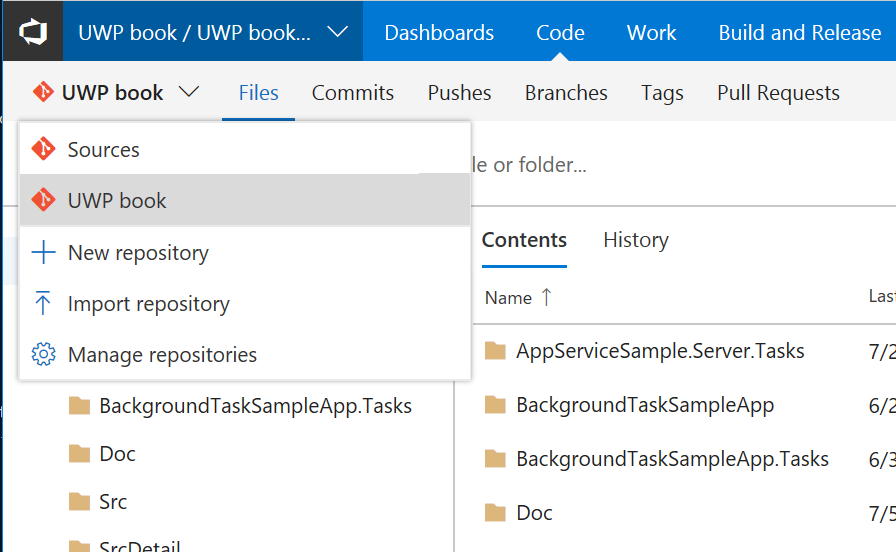The height and width of the screenshot is (552, 896).
Task: Collapse the UWP book repository dropdown chevron
Action: (189, 92)
